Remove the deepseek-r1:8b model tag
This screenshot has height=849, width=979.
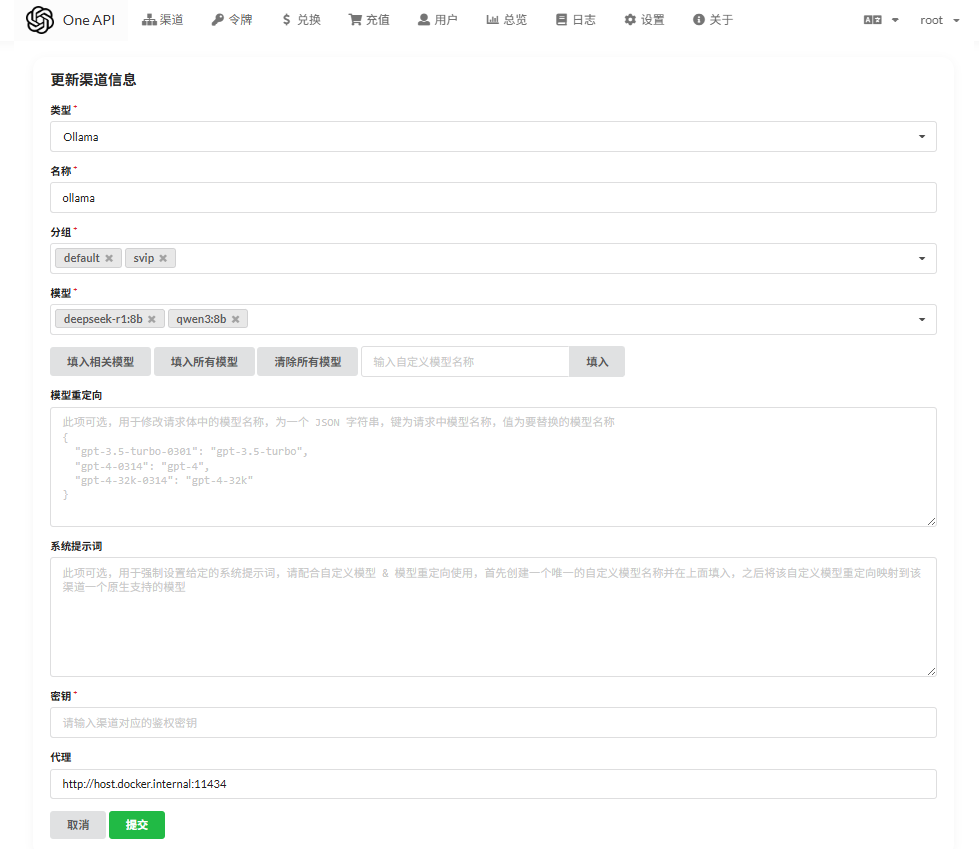click(x=152, y=319)
